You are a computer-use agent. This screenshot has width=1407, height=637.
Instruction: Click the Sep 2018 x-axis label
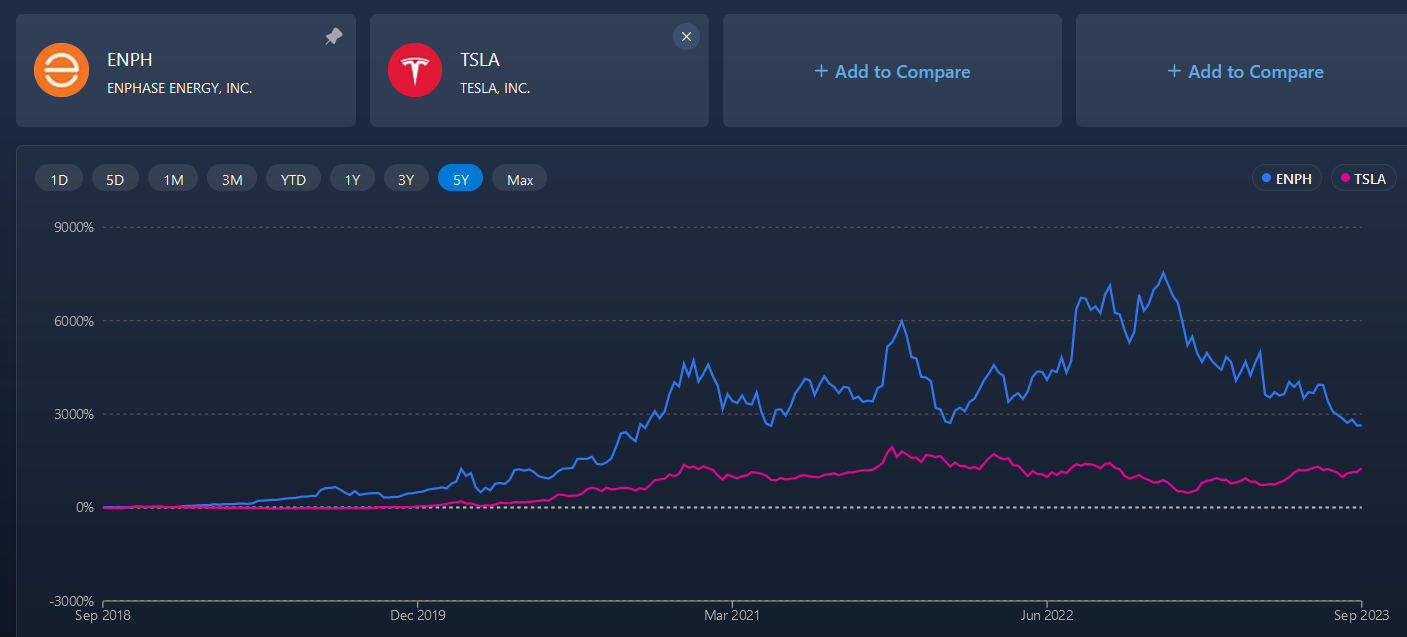pos(102,615)
